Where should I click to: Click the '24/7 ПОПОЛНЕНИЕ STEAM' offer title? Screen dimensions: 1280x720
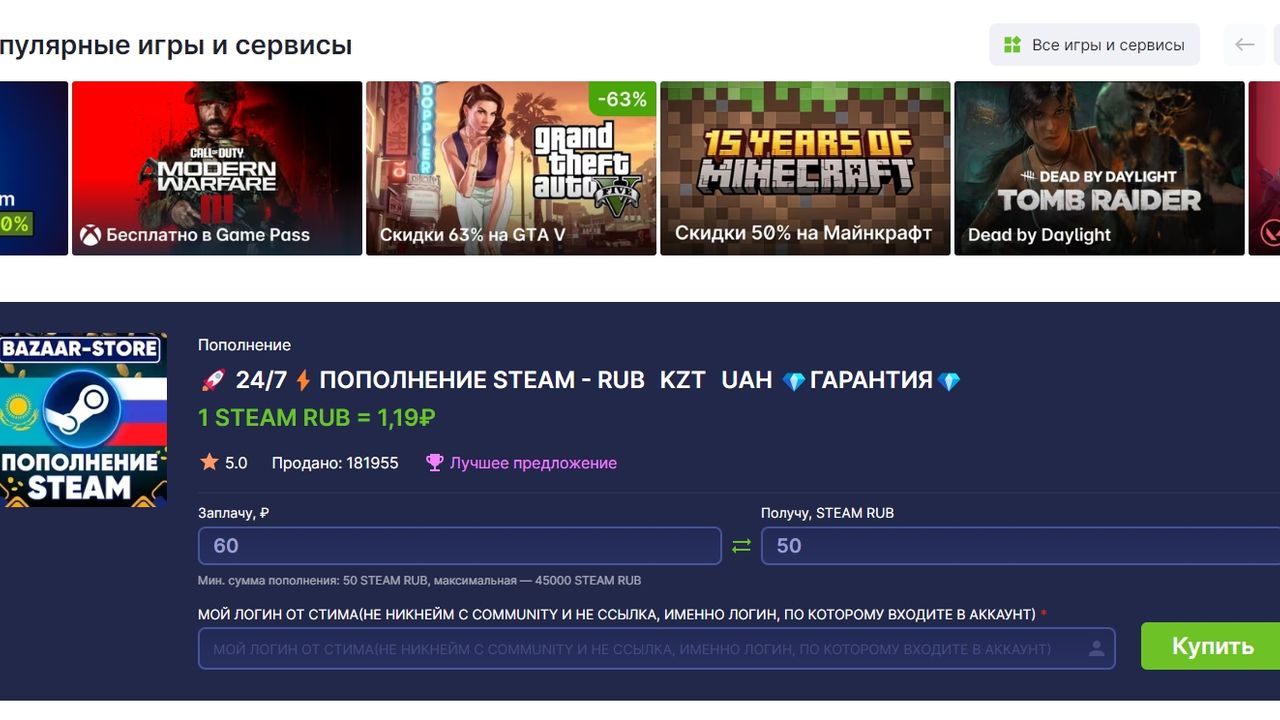click(x=580, y=380)
